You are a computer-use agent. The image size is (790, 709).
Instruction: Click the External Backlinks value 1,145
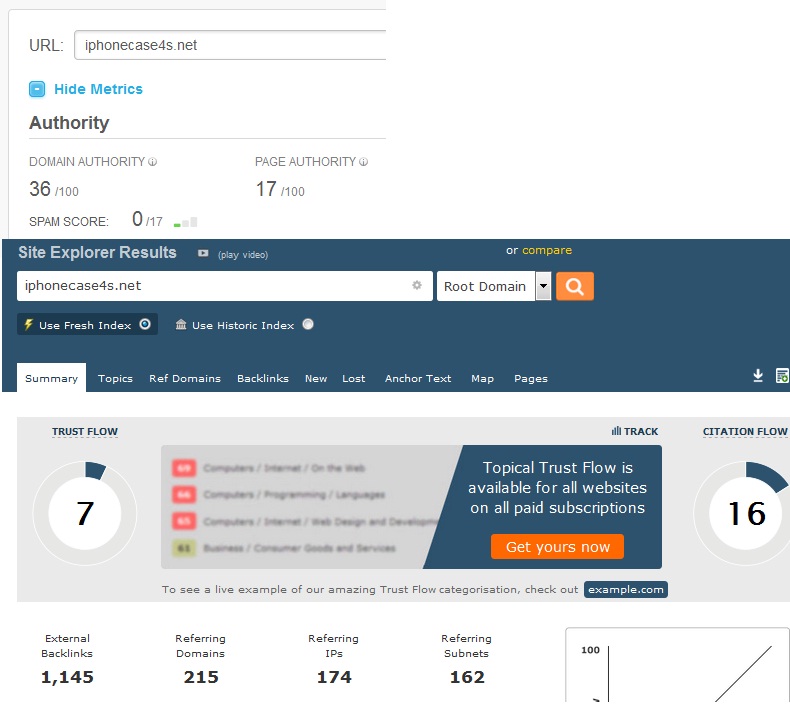click(x=67, y=677)
